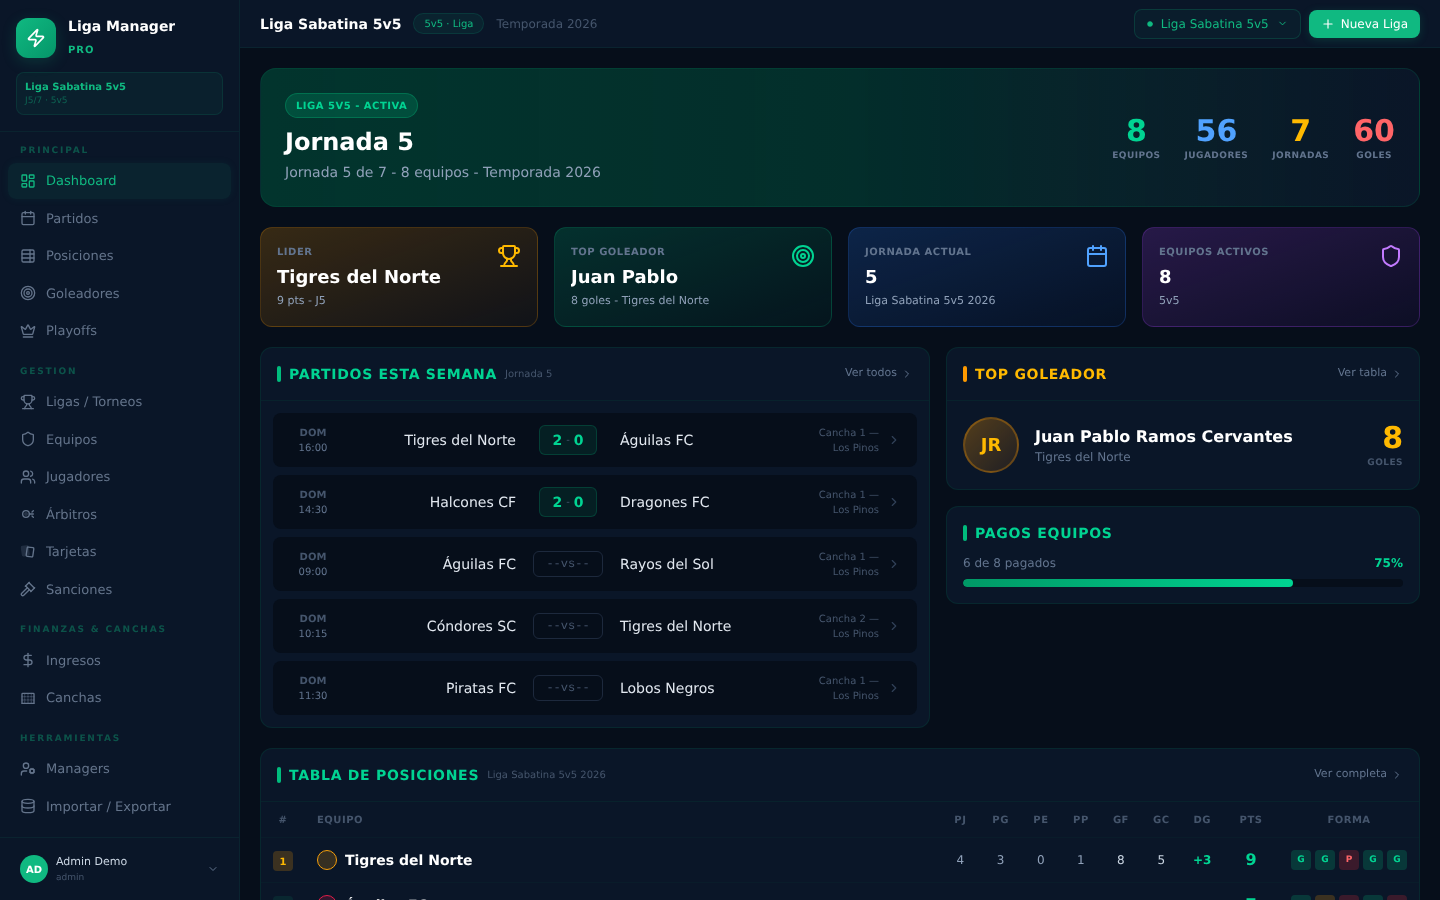Click the Posiciones table icon
Viewport: 1440px width, 900px height.
click(28, 256)
